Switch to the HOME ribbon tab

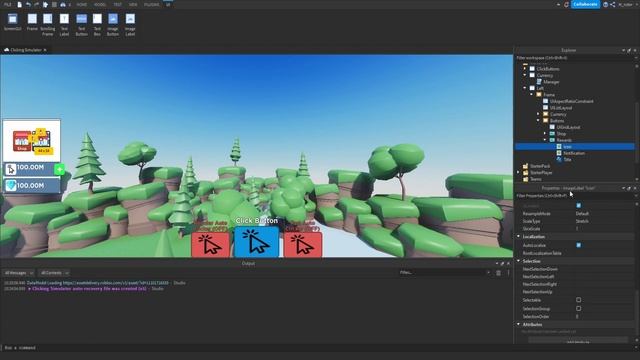pos(82,4)
